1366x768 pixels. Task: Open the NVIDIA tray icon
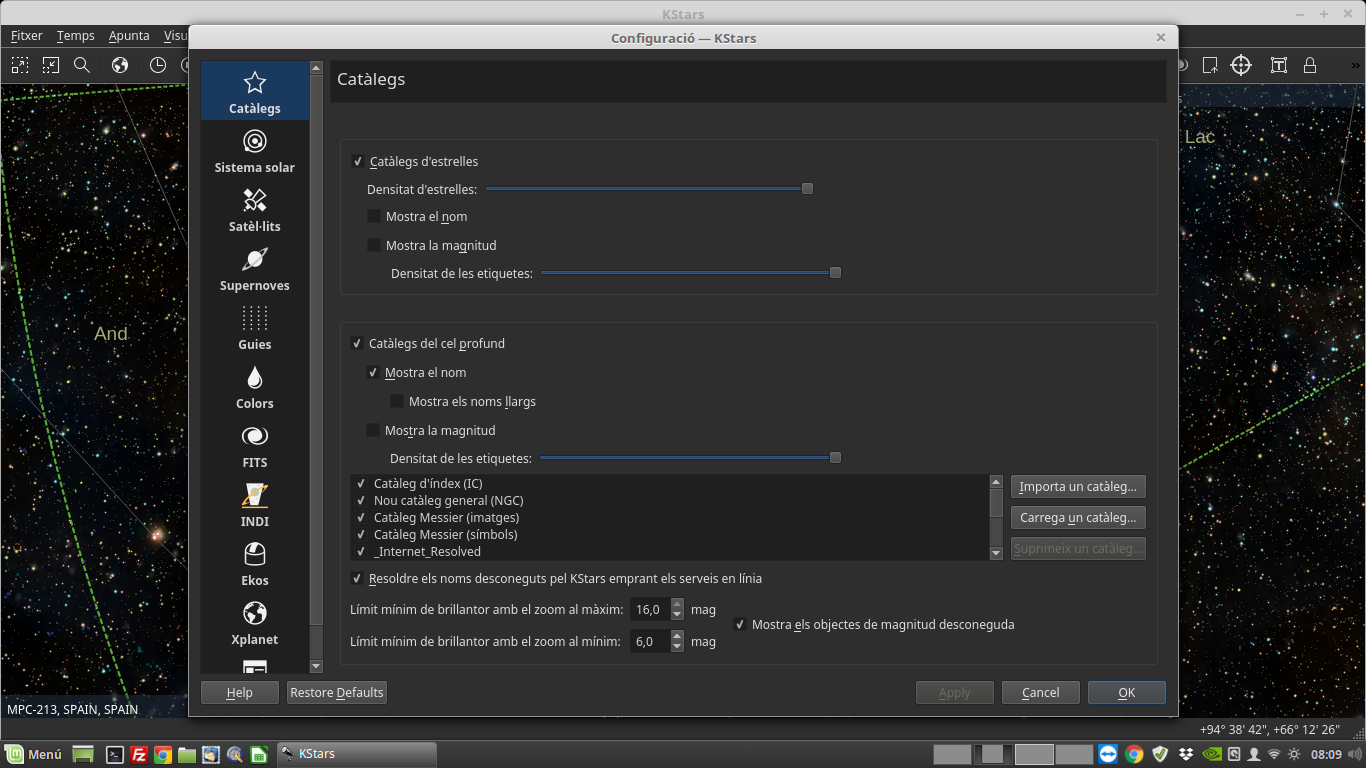1211,754
